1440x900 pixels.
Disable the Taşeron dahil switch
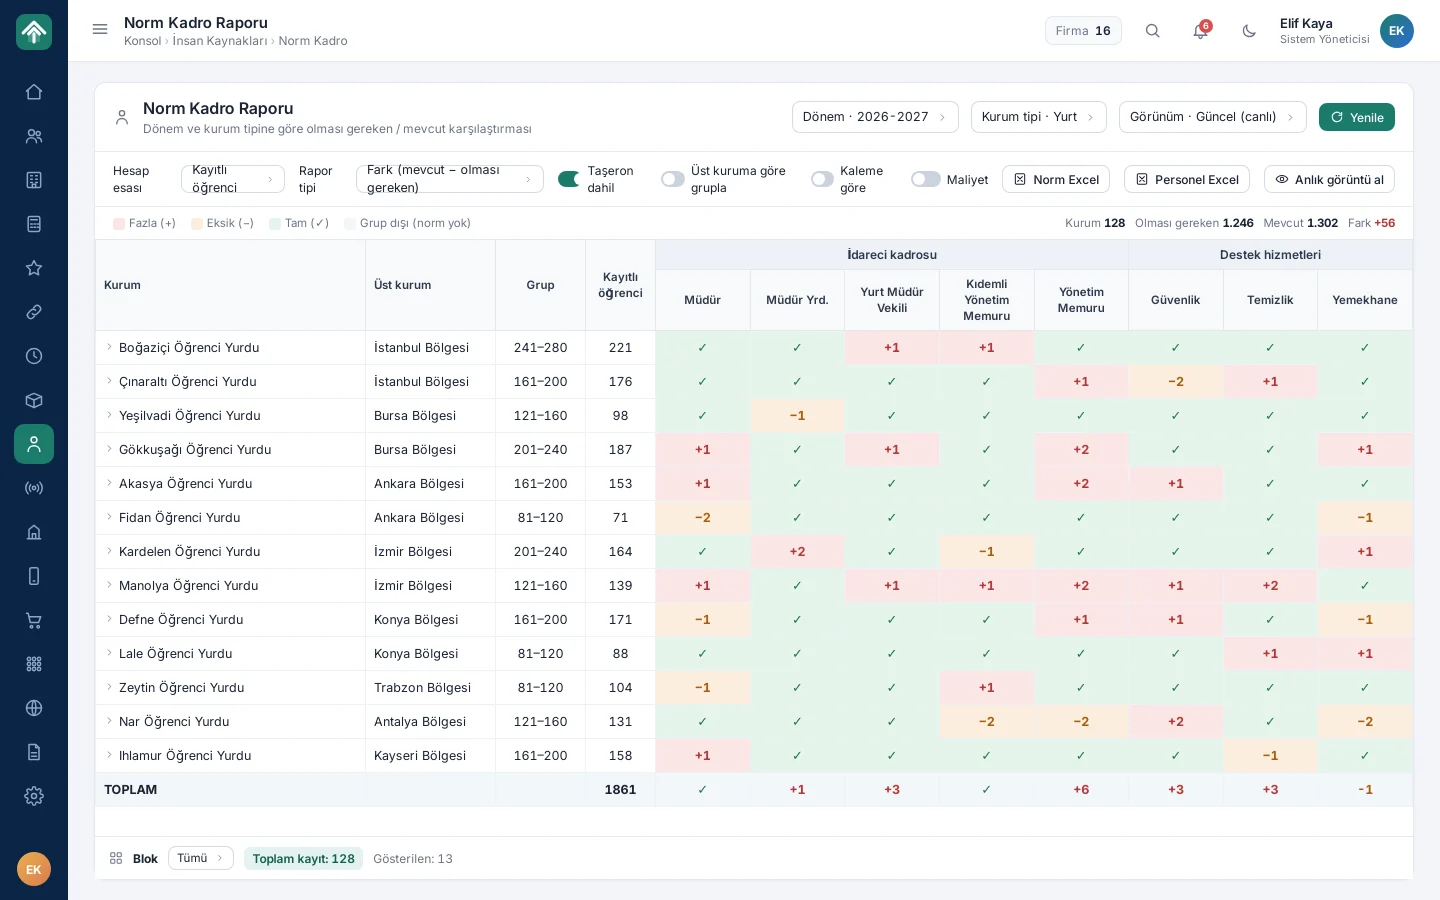pos(569,179)
